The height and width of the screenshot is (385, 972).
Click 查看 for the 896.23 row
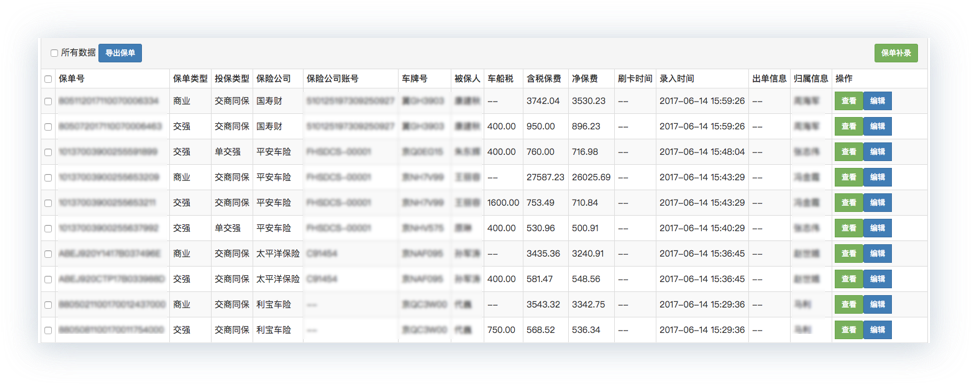pos(849,126)
